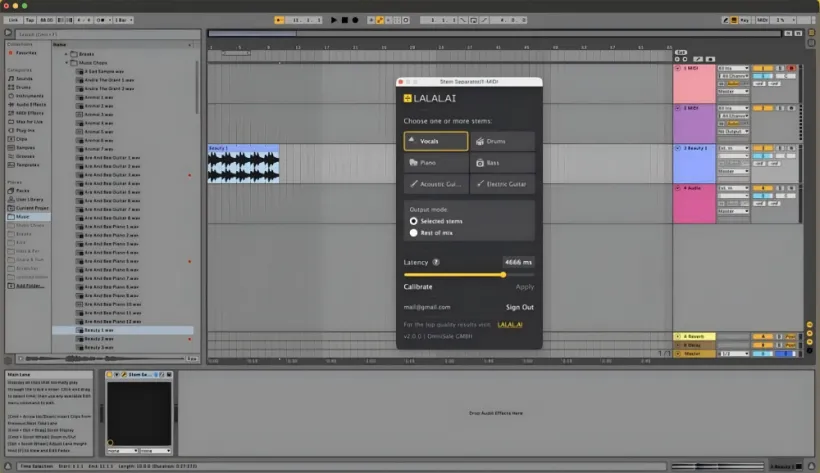
Task: Collapse the Music Chops folder
Action: [x=66, y=63]
